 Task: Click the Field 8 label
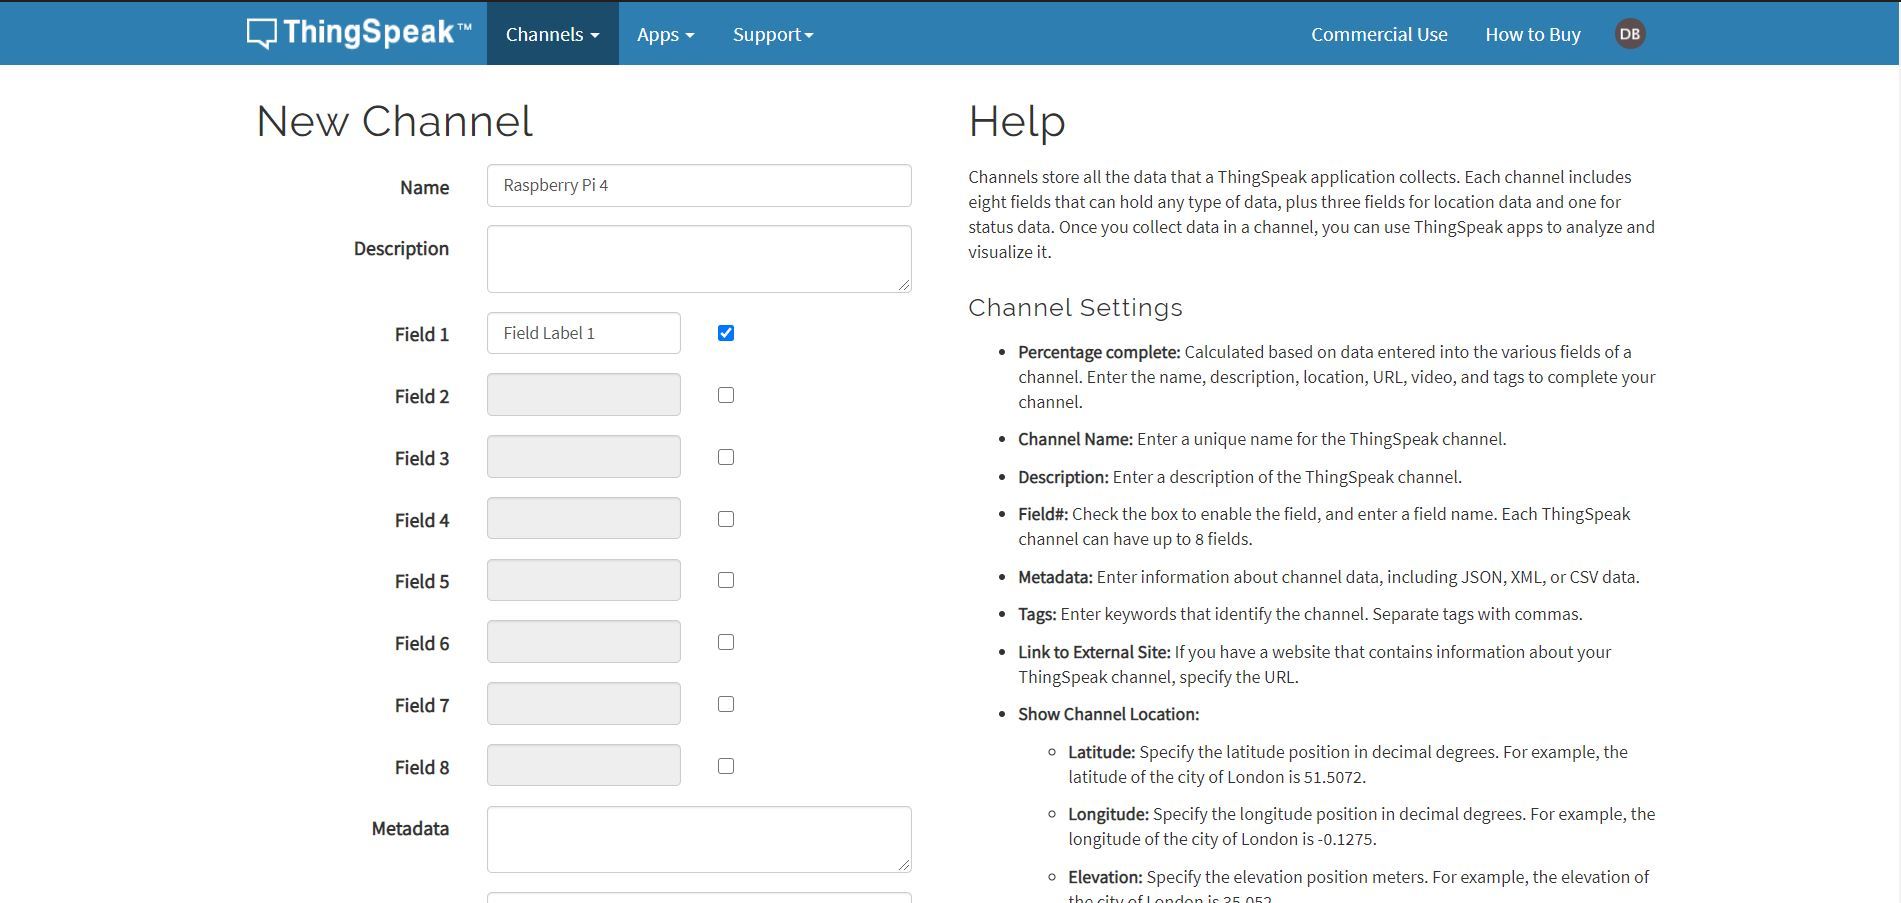coord(422,767)
